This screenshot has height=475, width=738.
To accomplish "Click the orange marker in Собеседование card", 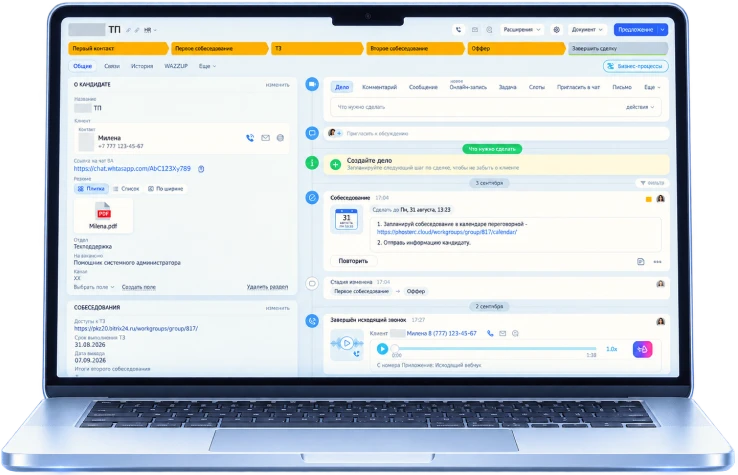I will [x=649, y=200].
